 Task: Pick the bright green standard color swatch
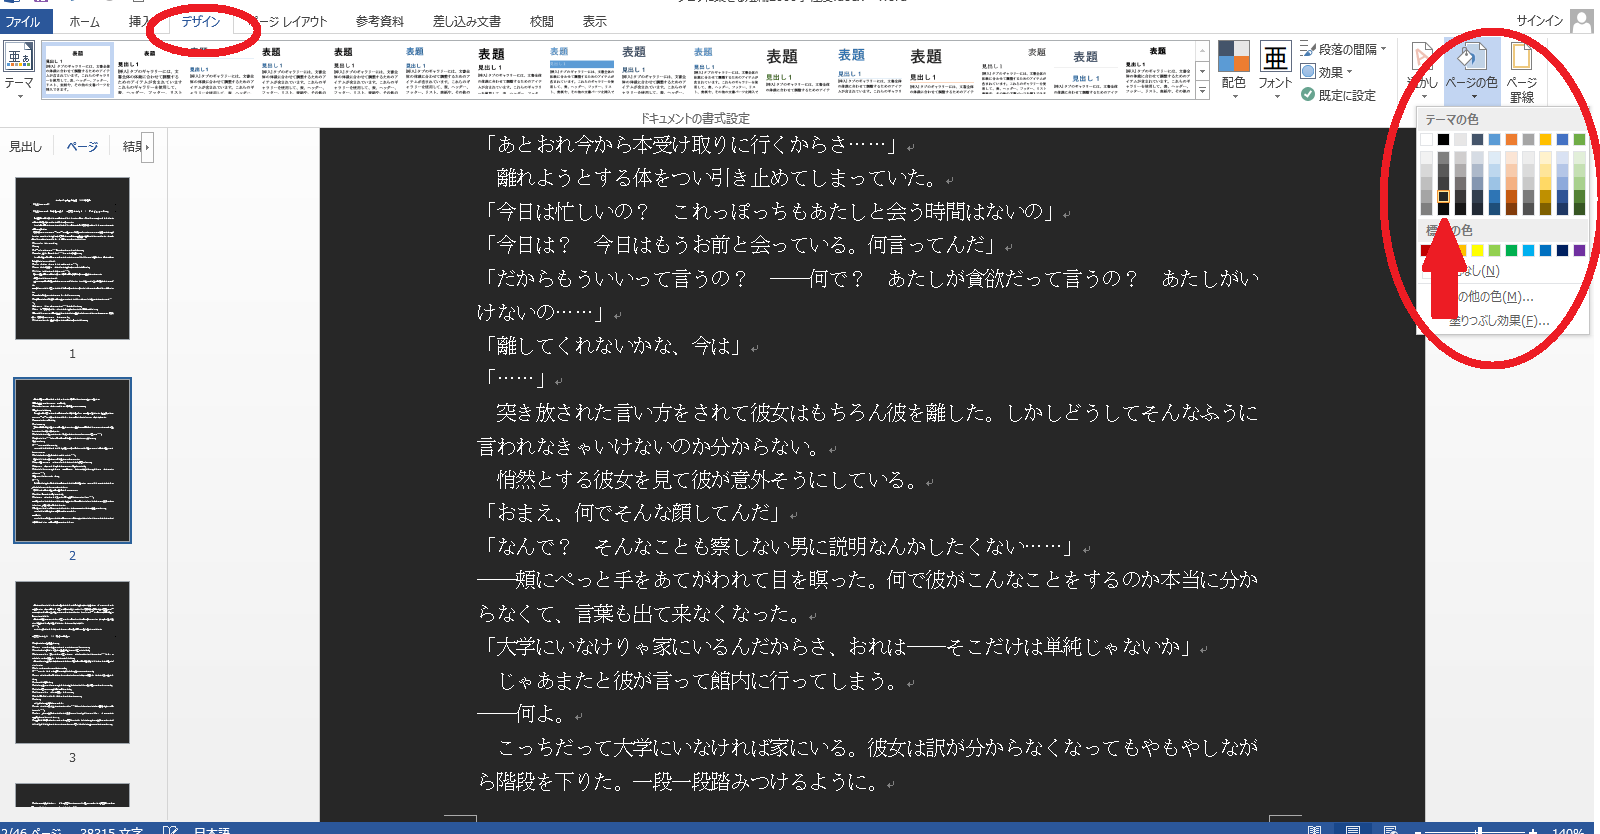pos(1511,250)
